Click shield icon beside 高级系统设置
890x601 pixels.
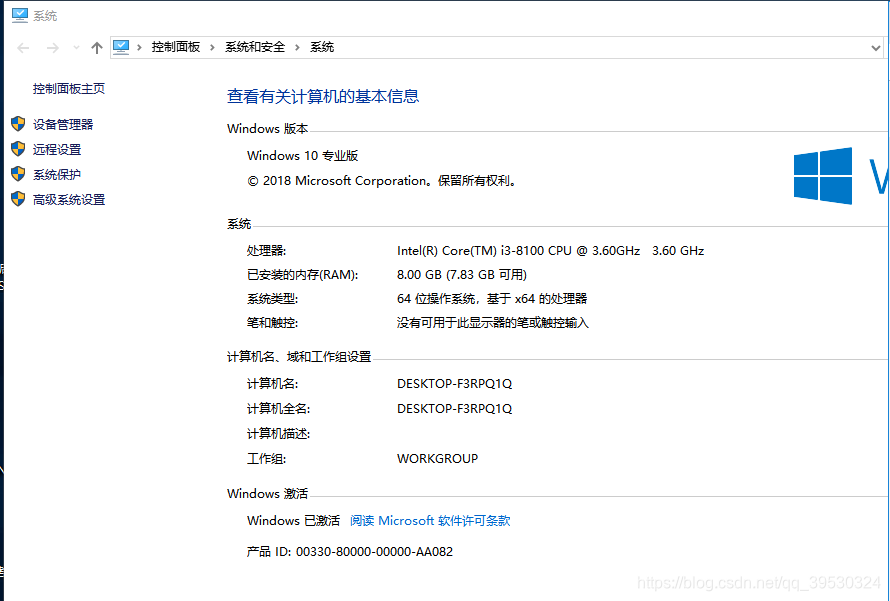pyautogui.click(x=18, y=199)
